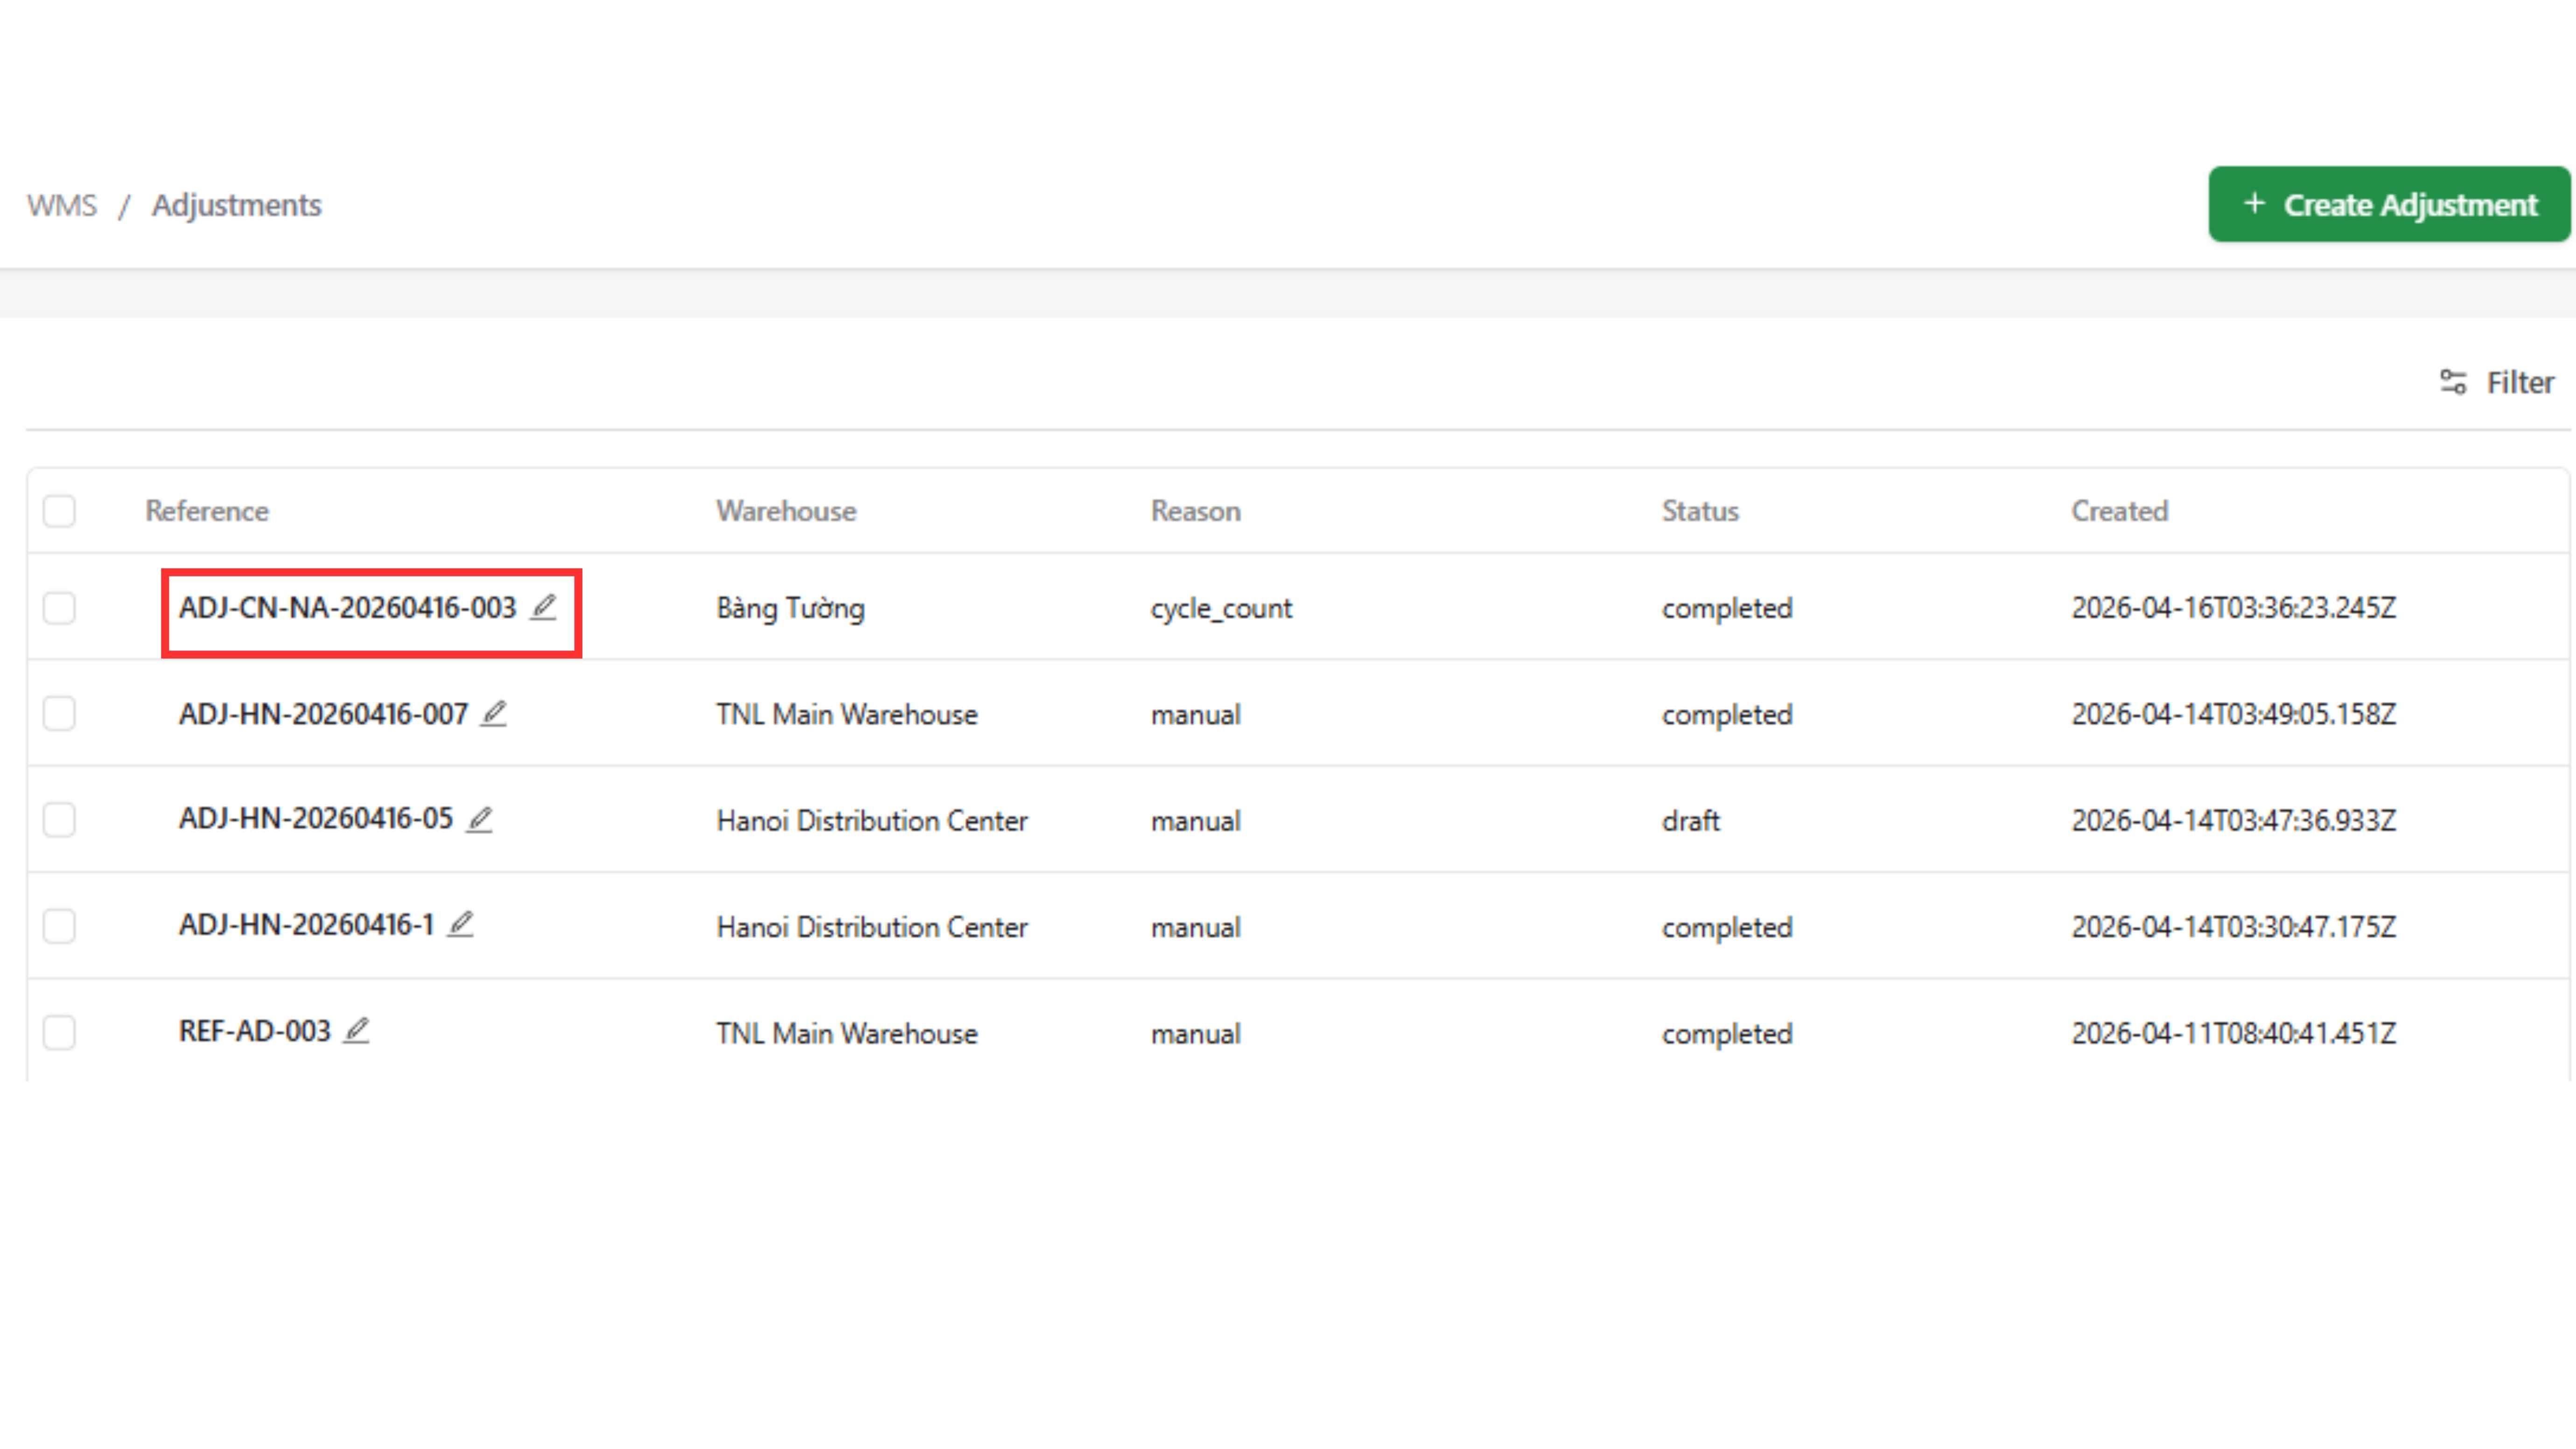
Task: Select checkbox for REF-AD-003 row
Action: [59, 1032]
